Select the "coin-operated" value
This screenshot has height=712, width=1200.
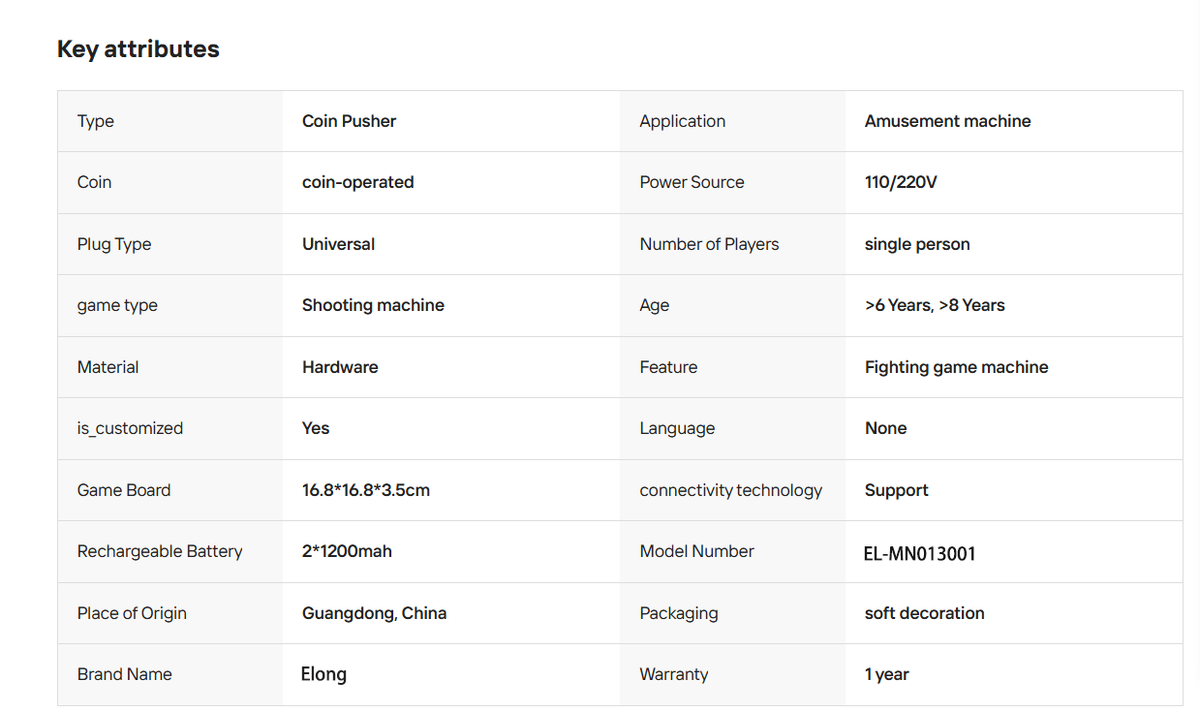358,182
